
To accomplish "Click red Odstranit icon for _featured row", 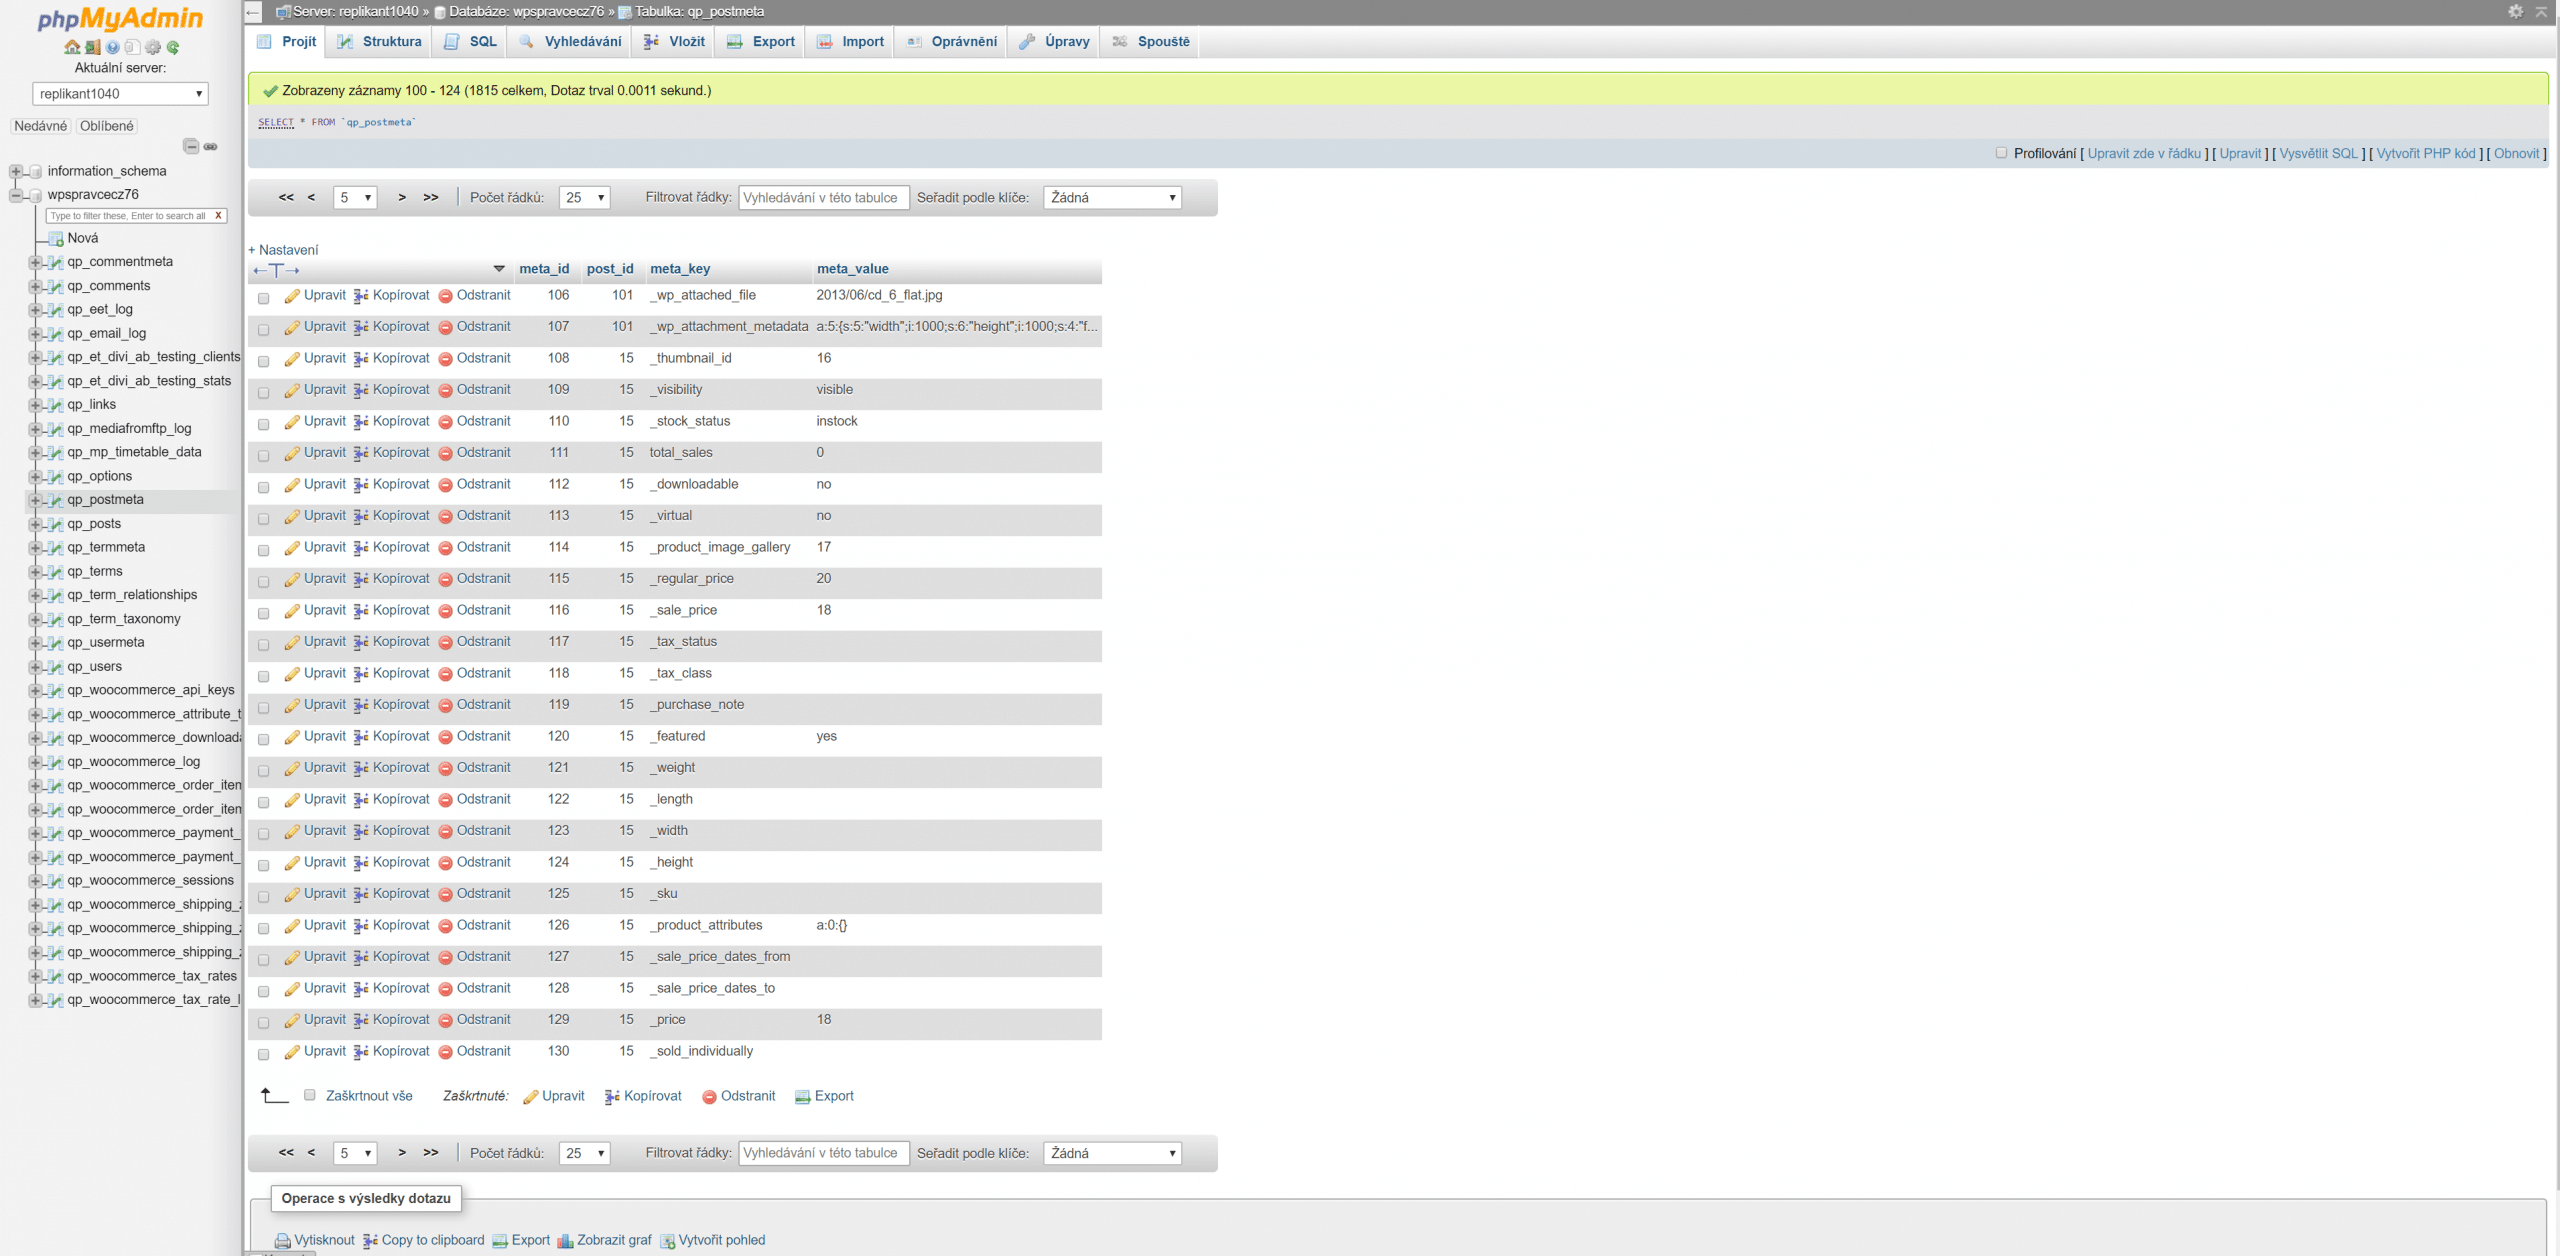I will coord(446,737).
